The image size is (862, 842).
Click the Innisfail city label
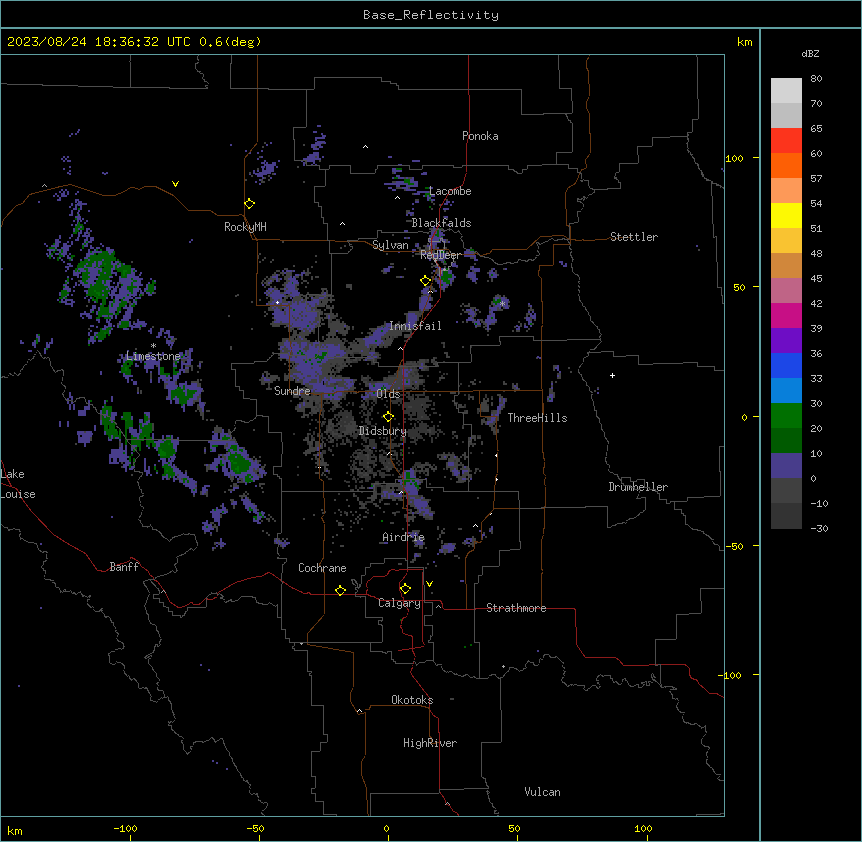[x=415, y=326]
